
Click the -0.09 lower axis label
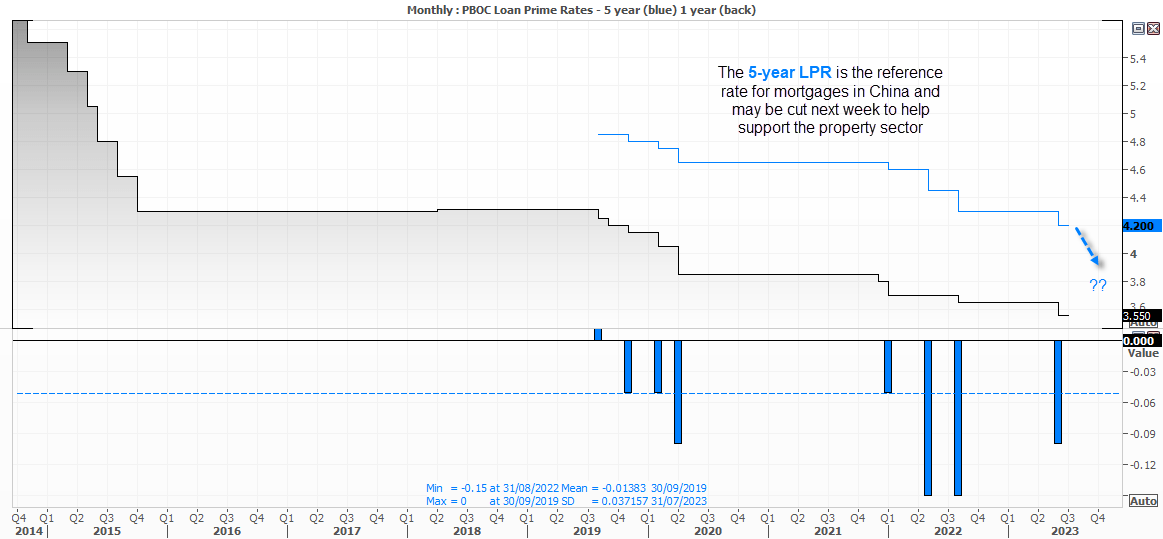pos(1141,434)
